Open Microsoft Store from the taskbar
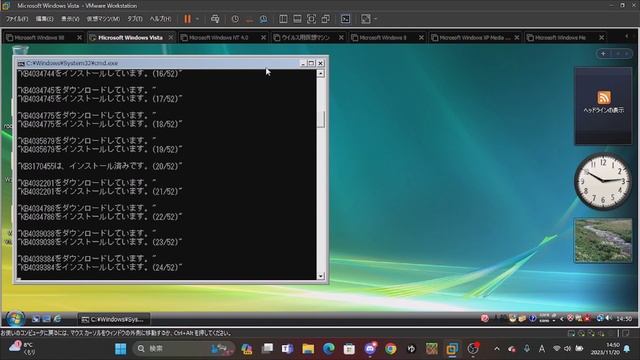 click(x=349, y=349)
